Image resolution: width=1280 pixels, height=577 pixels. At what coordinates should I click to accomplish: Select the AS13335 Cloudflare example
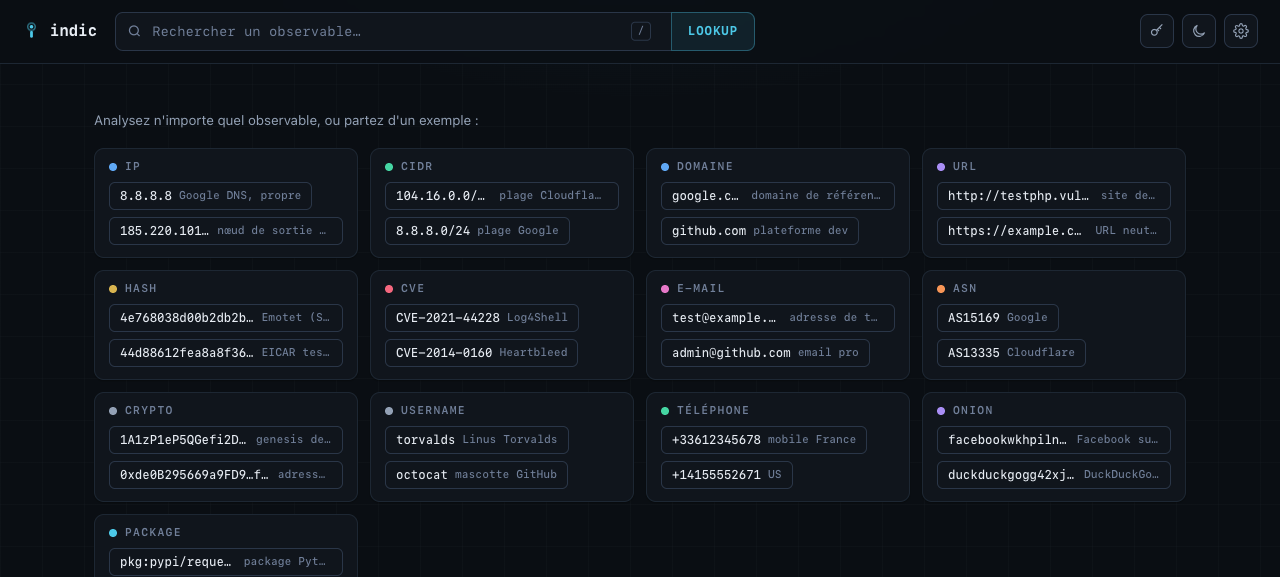(1011, 353)
